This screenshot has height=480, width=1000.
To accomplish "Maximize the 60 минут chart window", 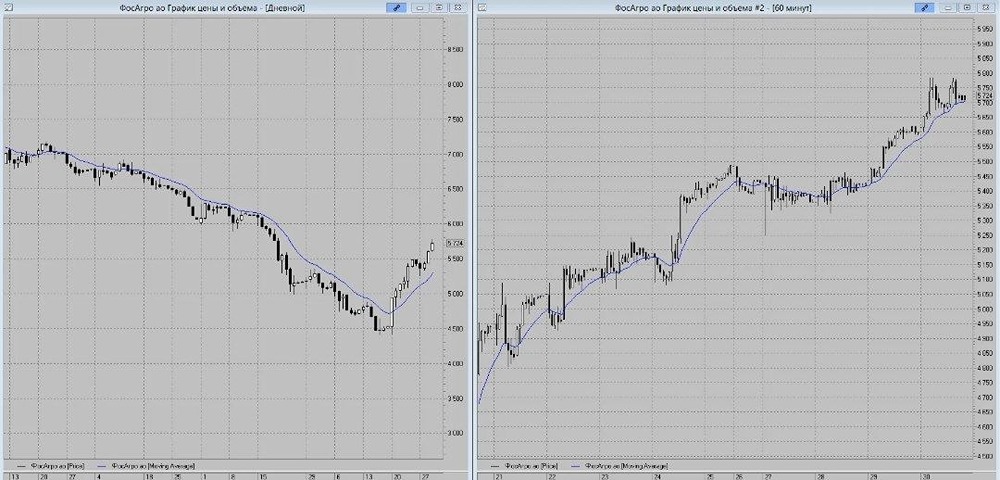I will (967, 8).
